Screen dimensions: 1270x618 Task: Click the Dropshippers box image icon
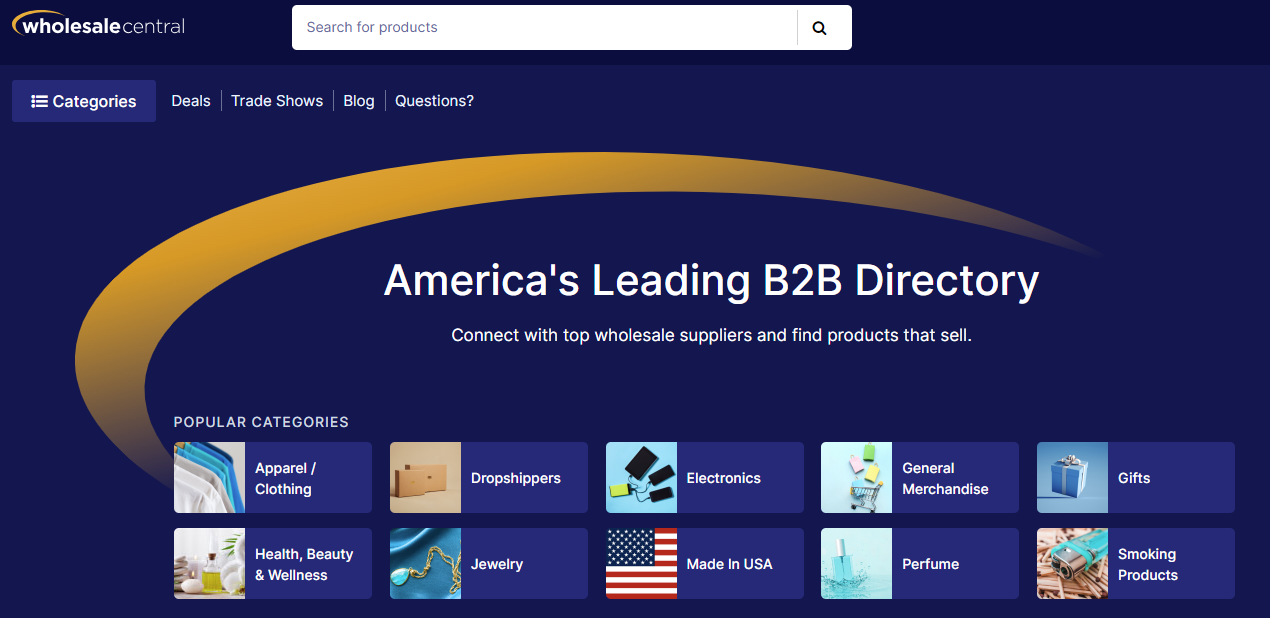(x=425, y=477)
